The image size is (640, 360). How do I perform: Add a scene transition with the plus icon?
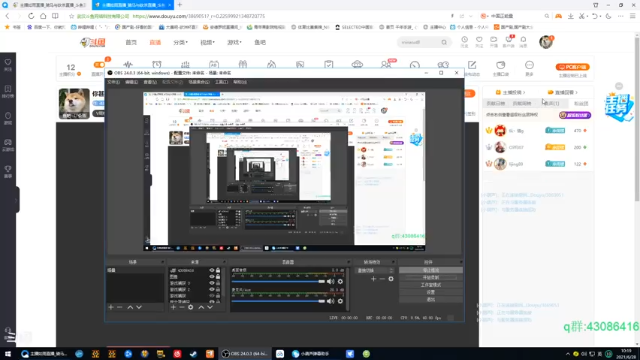(373, 278)
